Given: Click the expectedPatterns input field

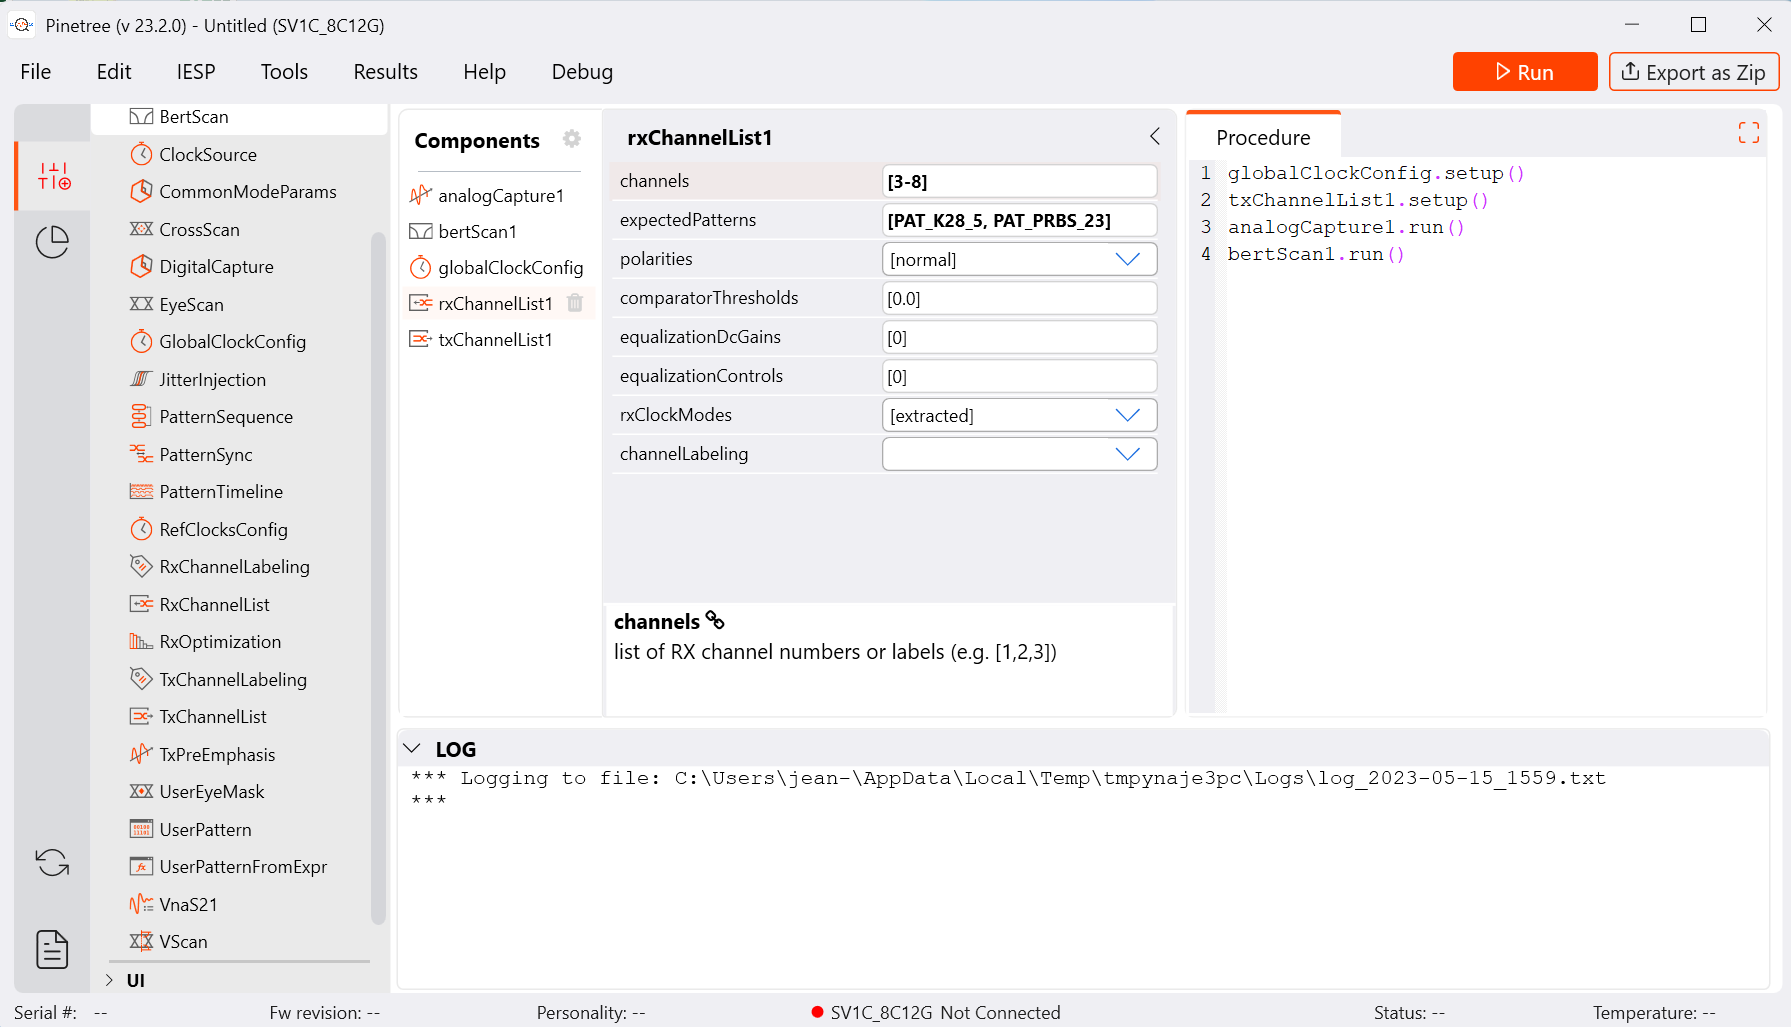Looking at the screenshot, I should click(1018, 221).
